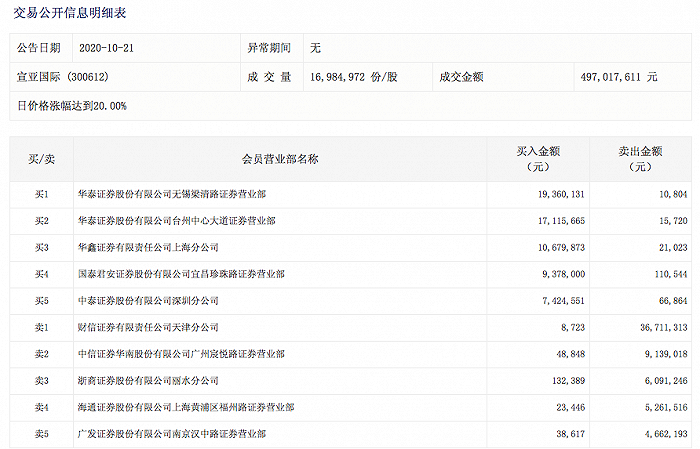Screen dimensions: 700x449
Task: Click the 买/卖 column header
Action: pyautogui.click(x=42, y=159)
